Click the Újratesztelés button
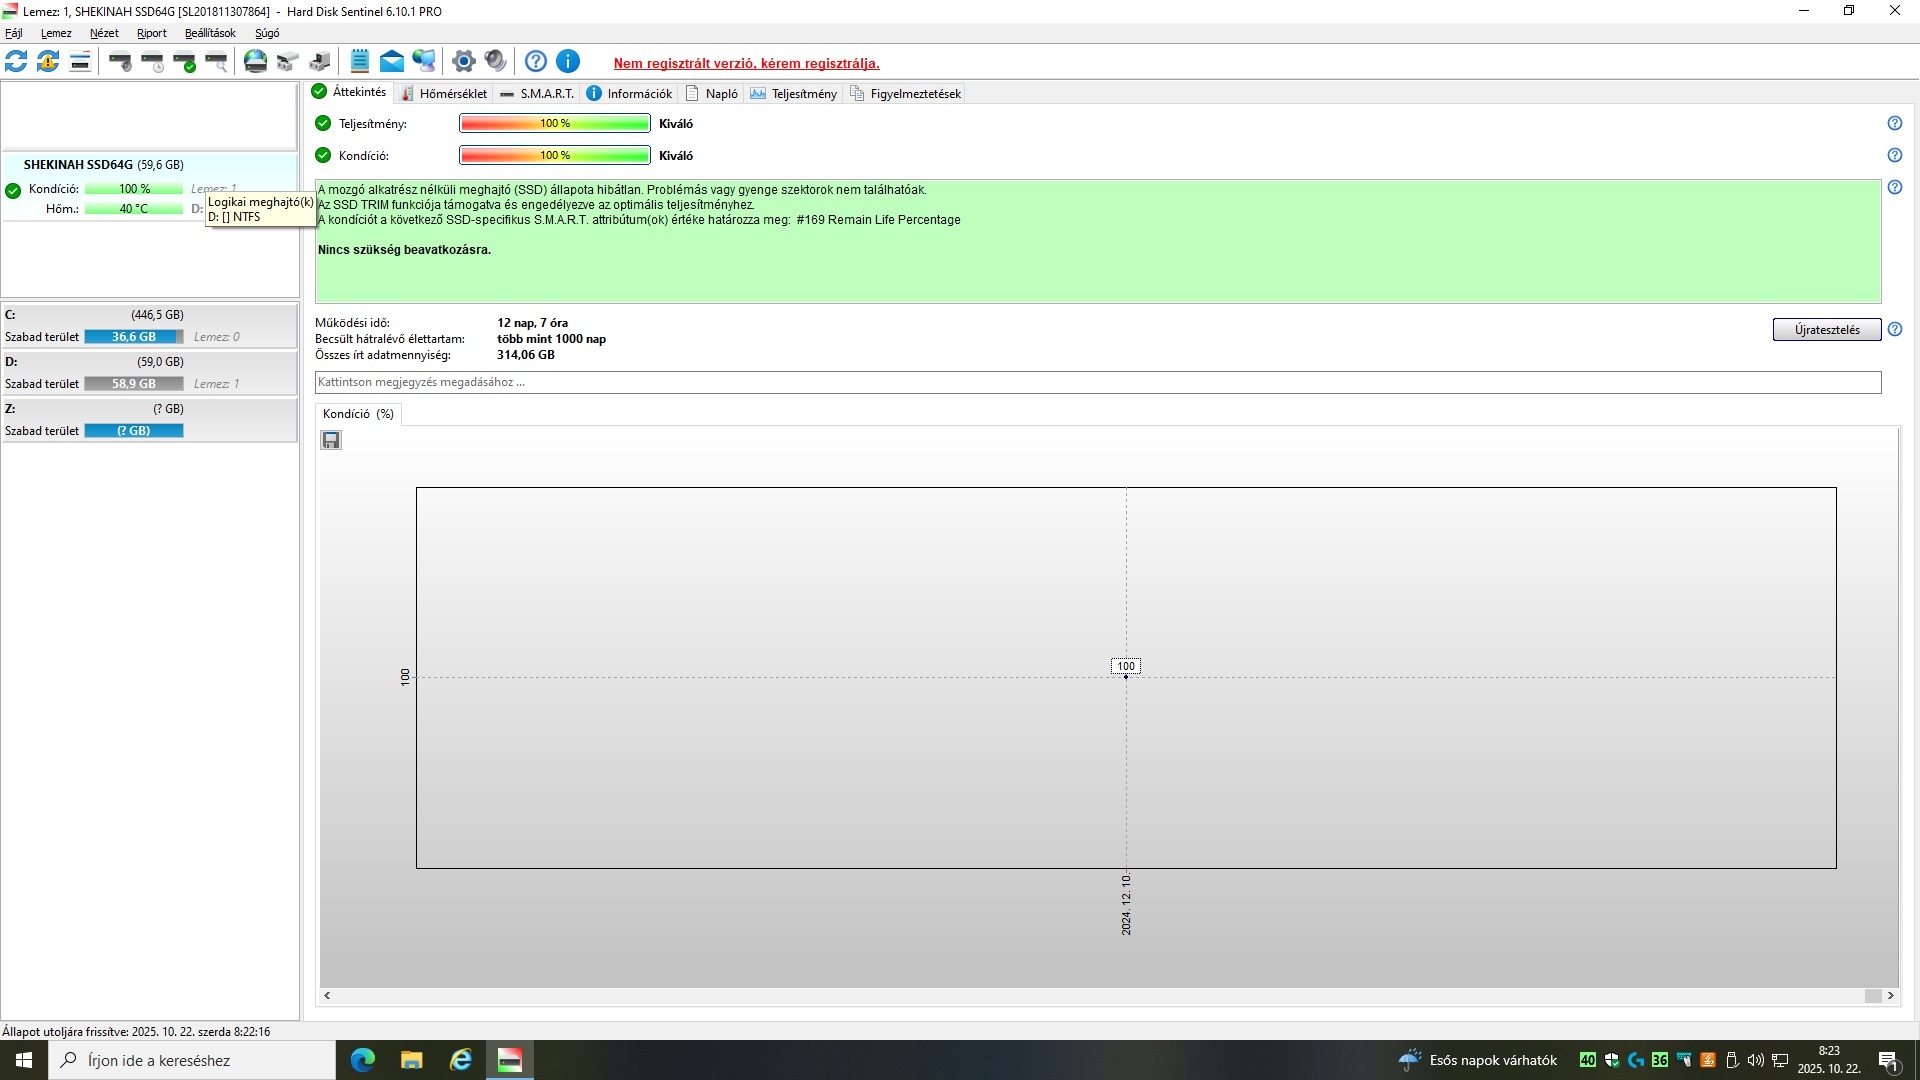 [x=1826, y=330]
